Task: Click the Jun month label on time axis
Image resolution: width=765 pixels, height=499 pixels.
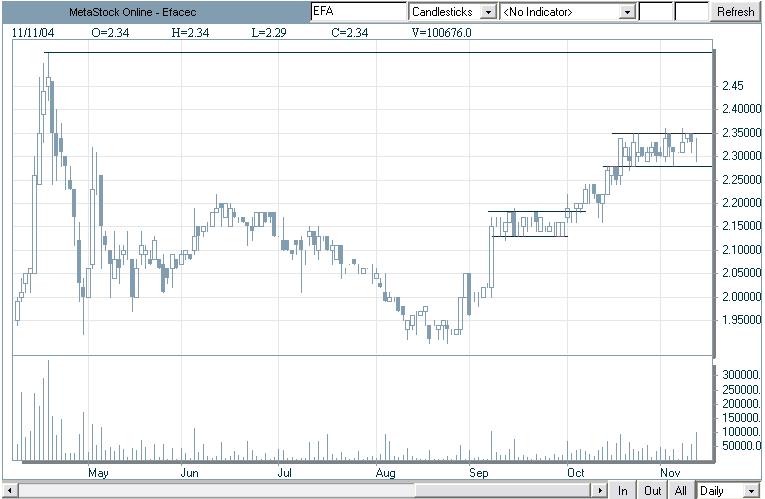Action: pos(189,473)
